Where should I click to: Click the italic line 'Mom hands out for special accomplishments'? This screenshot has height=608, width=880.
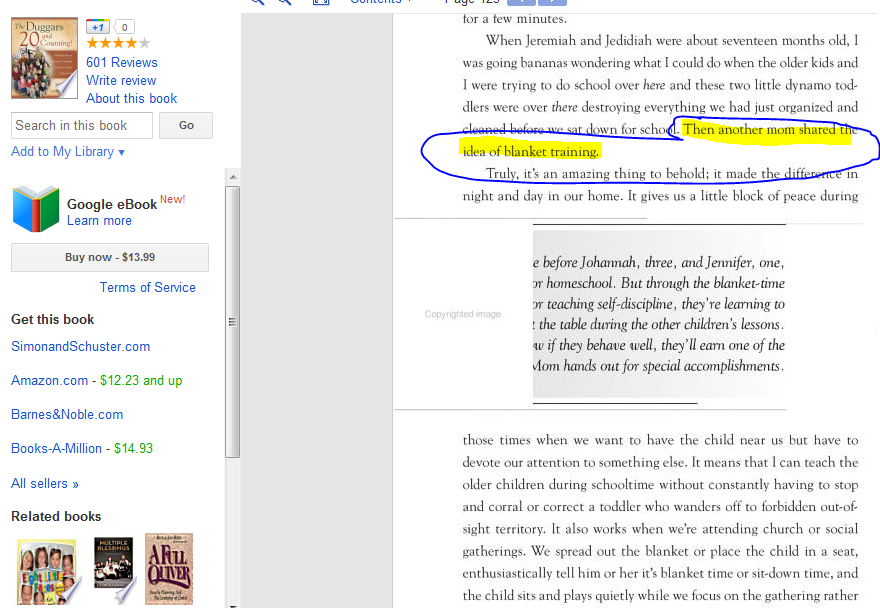[658, 366]
